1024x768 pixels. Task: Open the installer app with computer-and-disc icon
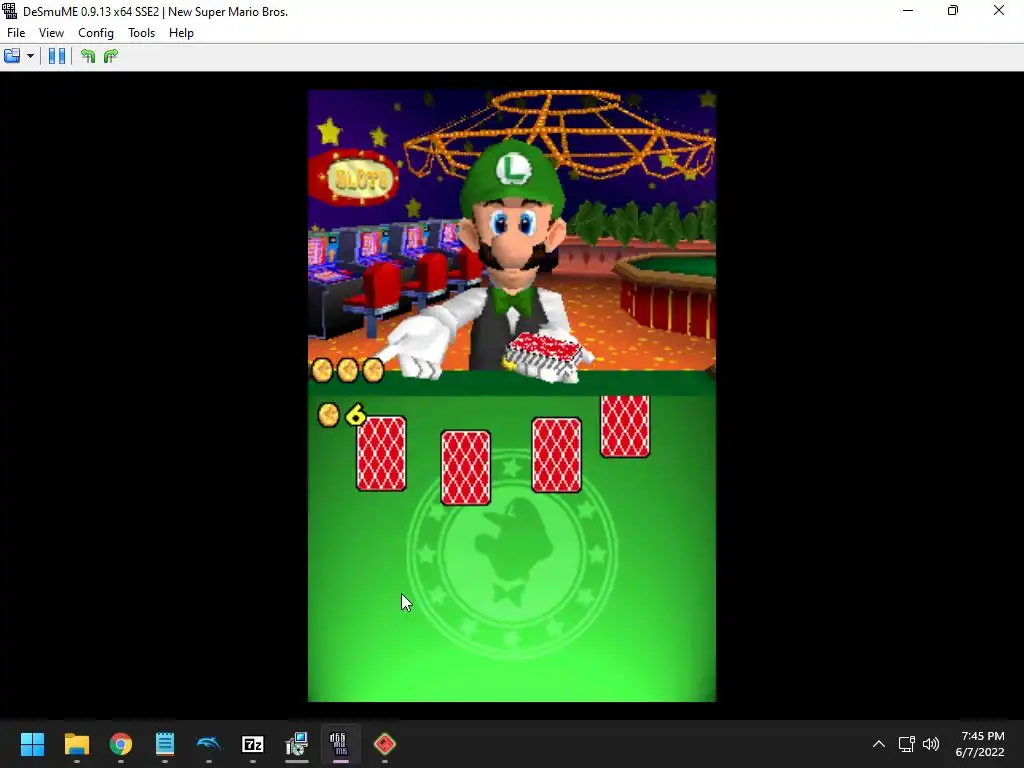coord(296,744)
